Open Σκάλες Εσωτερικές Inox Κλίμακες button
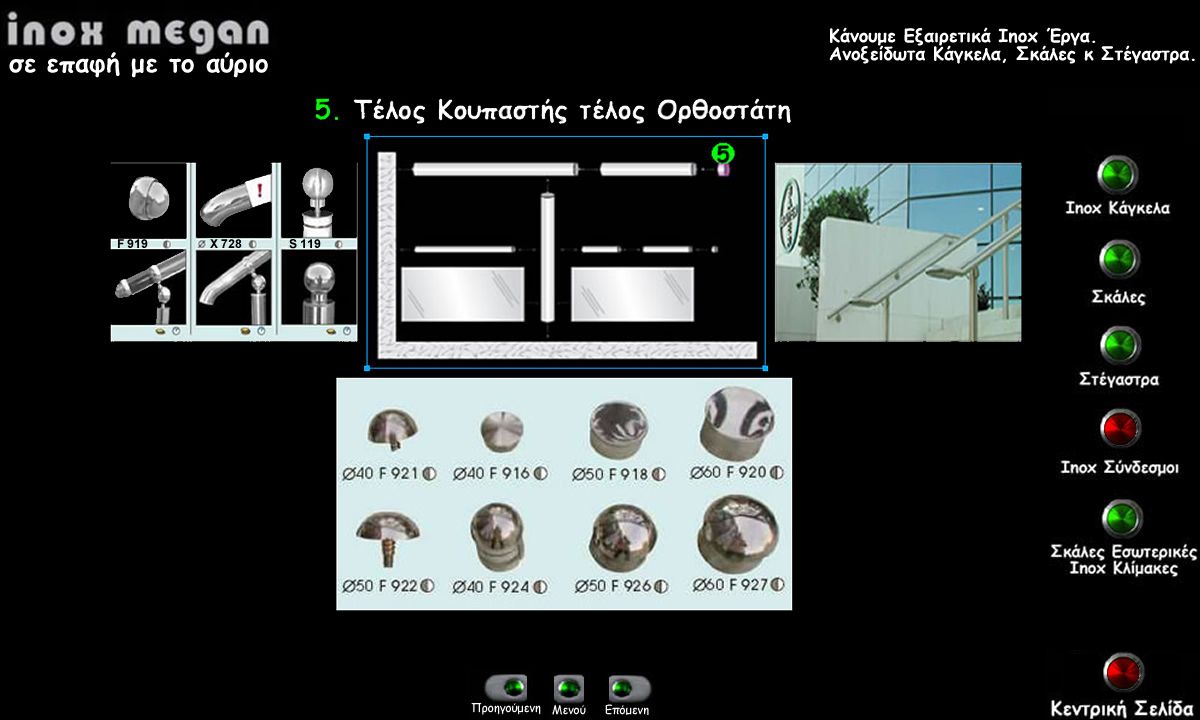 click(1122, 518)
